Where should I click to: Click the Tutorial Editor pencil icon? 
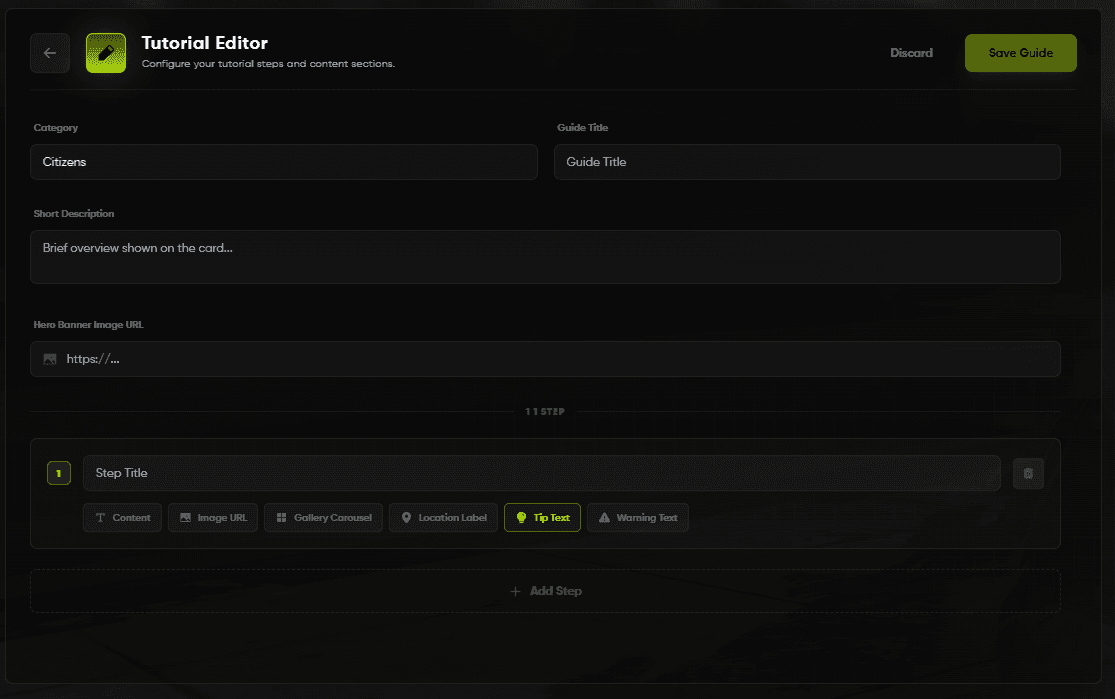(106, 51)
